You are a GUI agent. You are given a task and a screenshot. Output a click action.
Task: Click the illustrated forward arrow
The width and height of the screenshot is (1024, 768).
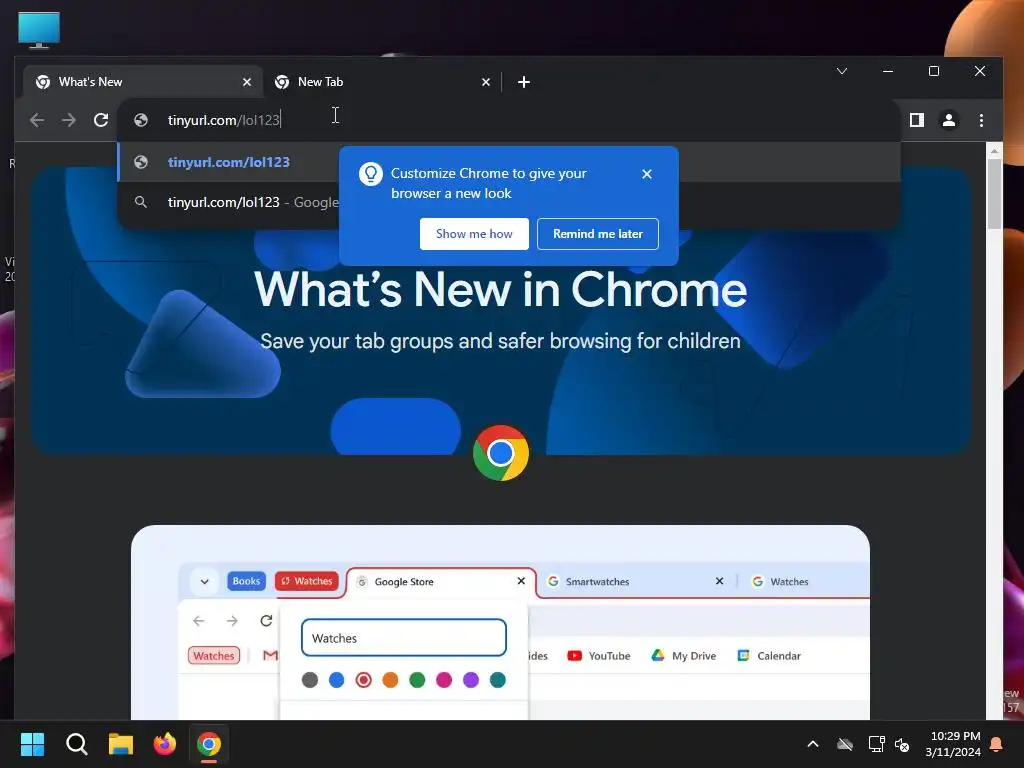point(232,620)
